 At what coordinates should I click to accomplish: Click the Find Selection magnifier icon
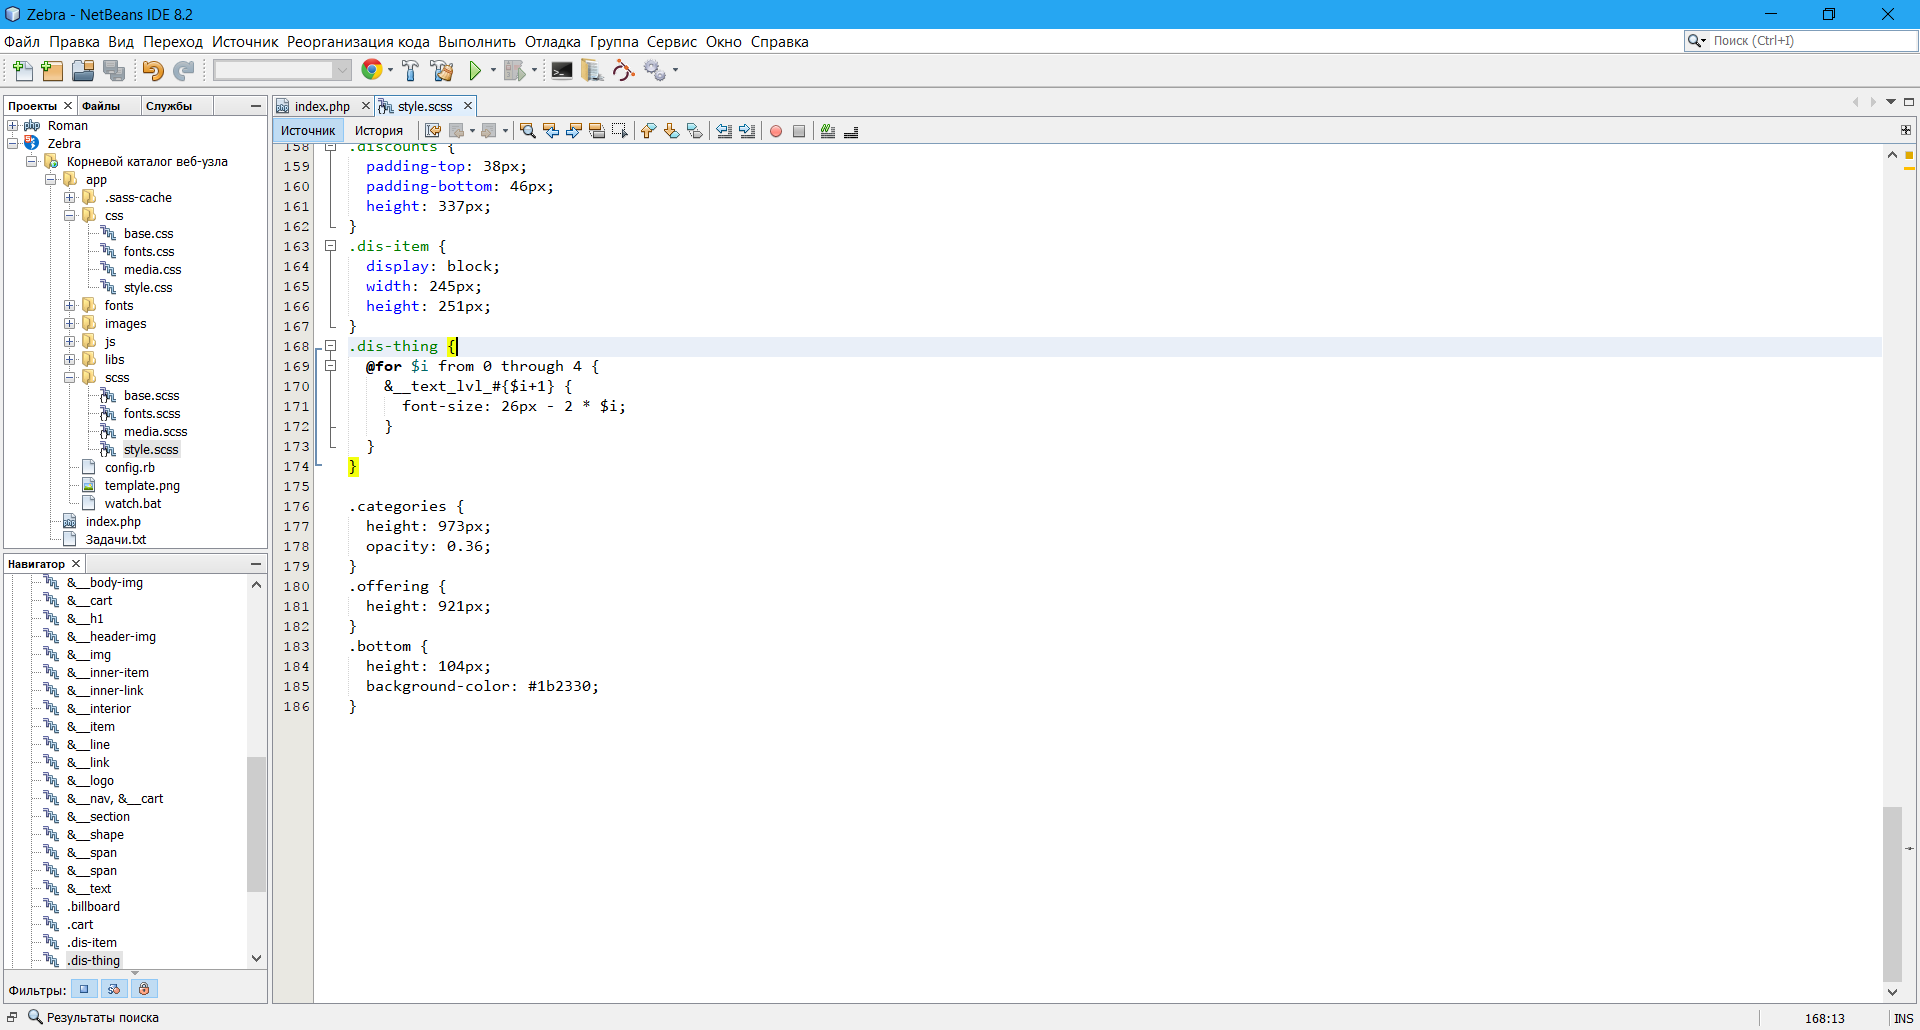coord(528,131)
